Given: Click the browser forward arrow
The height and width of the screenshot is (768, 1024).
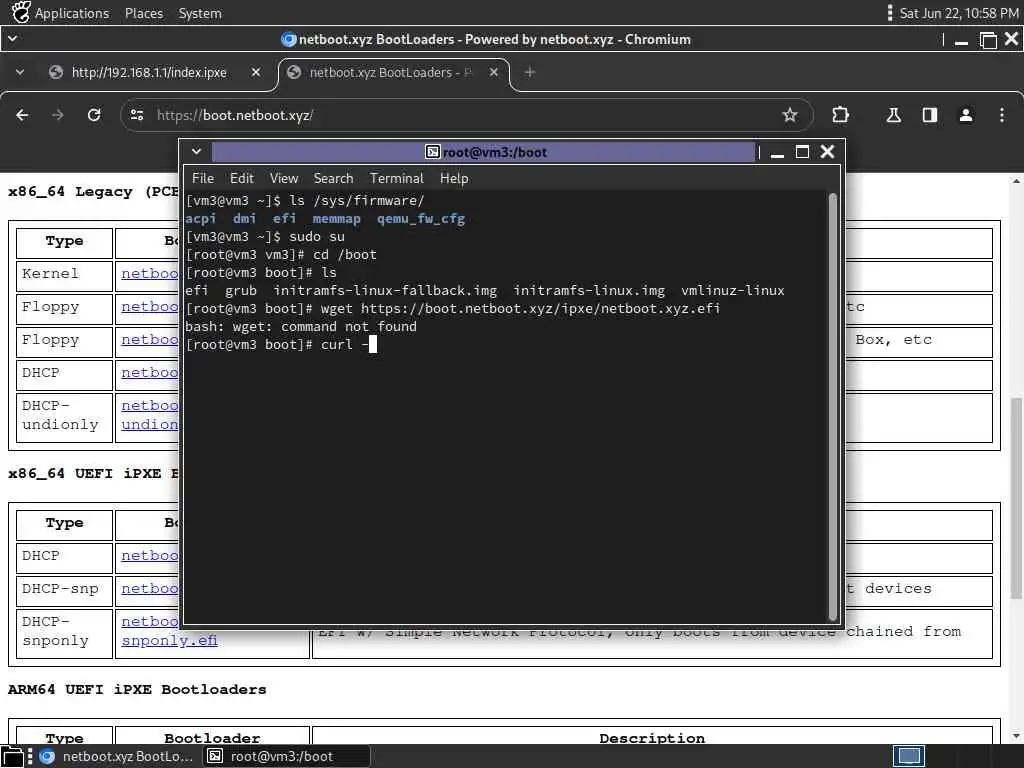Looking at the screenshot, I should [x=58, y=115].
